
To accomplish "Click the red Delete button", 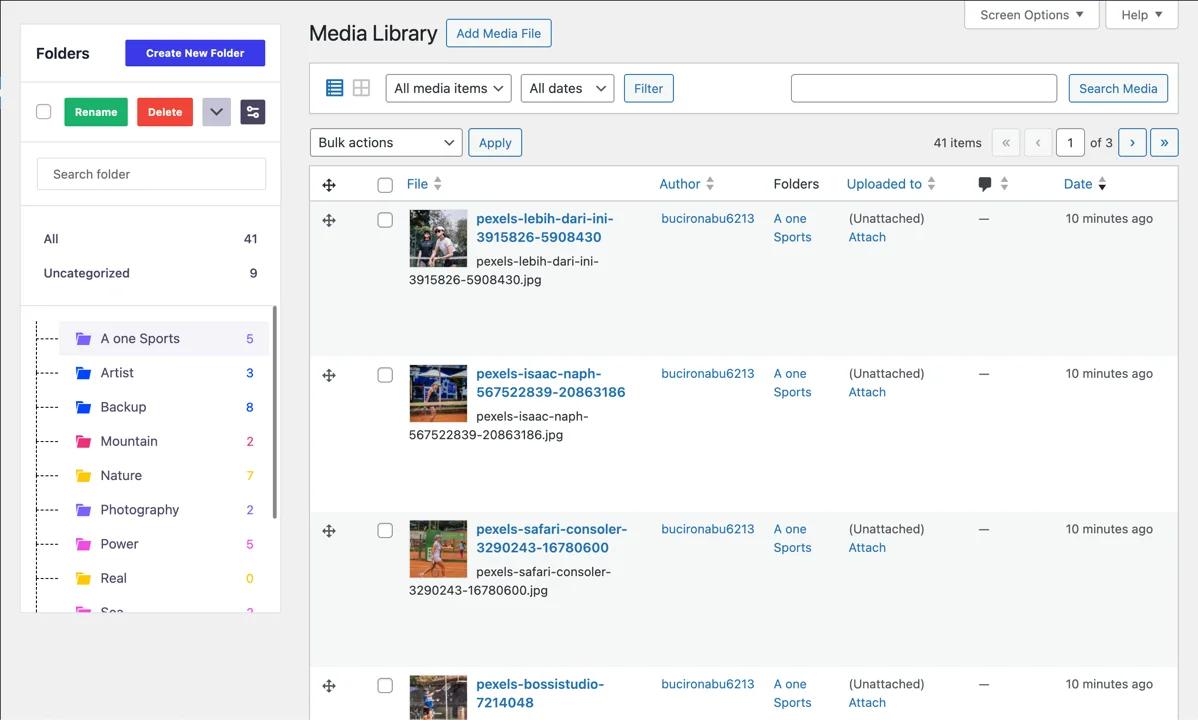I will click(165, 112).
